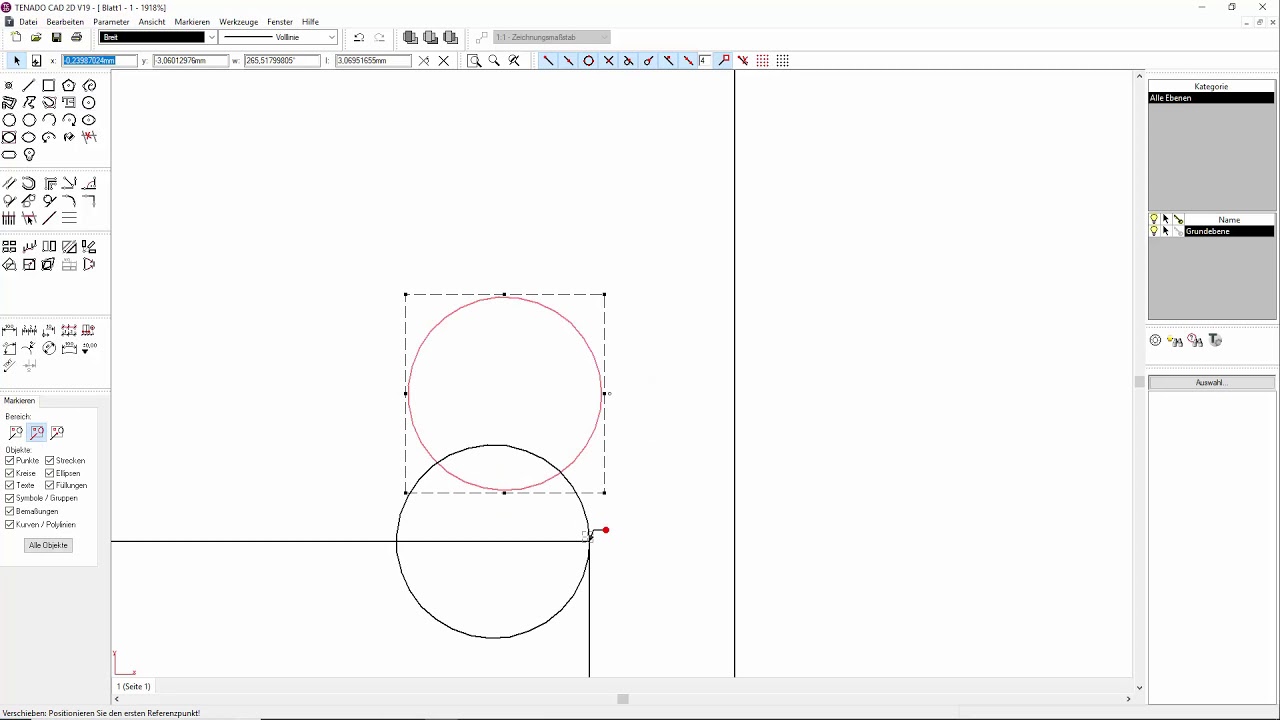This screenshot has width=1280, height=720.
Task: Click the gear icon in right panel
Action: pos(1156,341)
